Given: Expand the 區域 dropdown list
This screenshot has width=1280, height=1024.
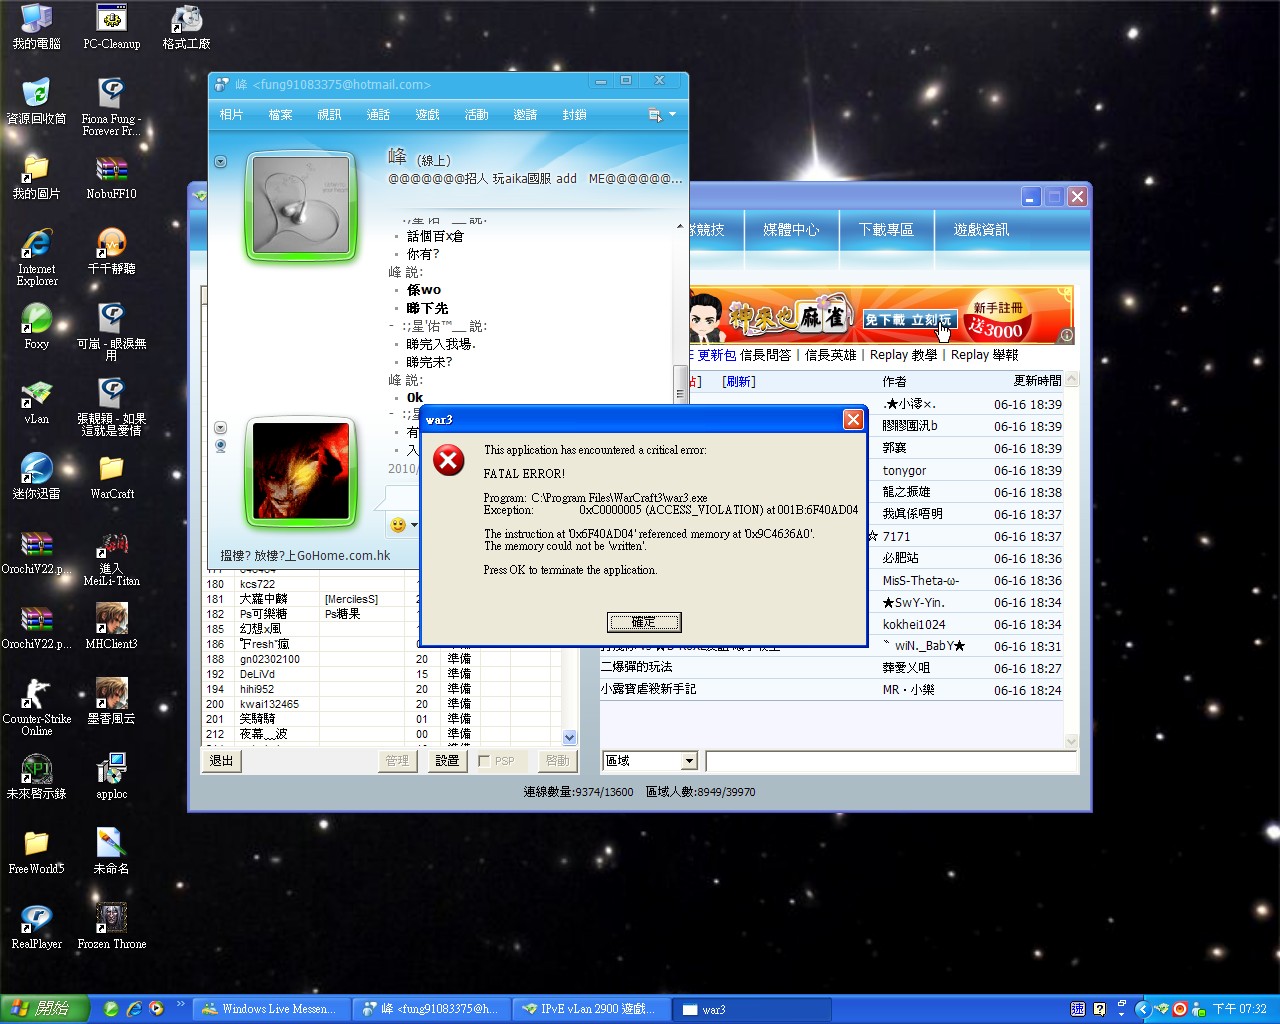Looking at the screenshot, I should tap(689, 761).
